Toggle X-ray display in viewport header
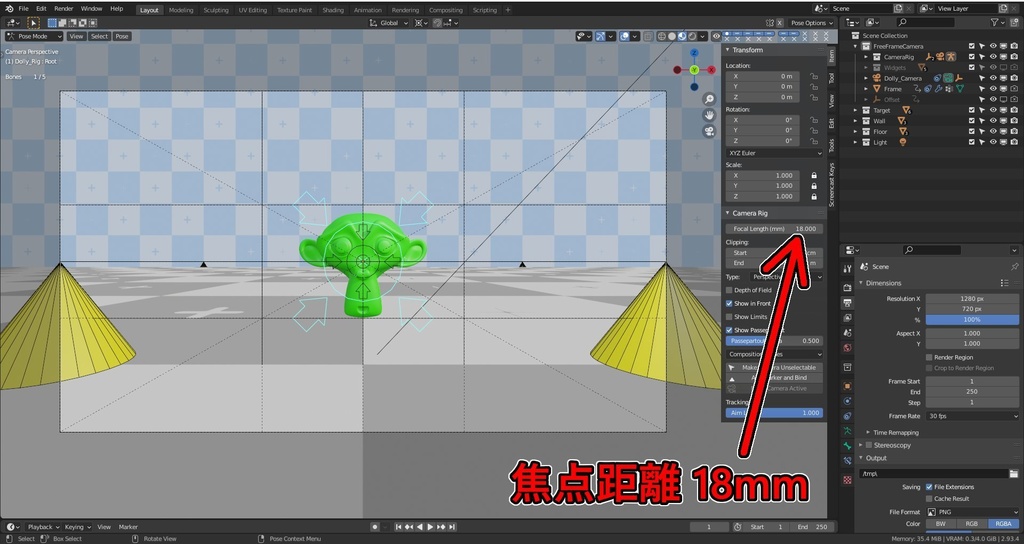The image size is (1024, 544). click(647, 37)
